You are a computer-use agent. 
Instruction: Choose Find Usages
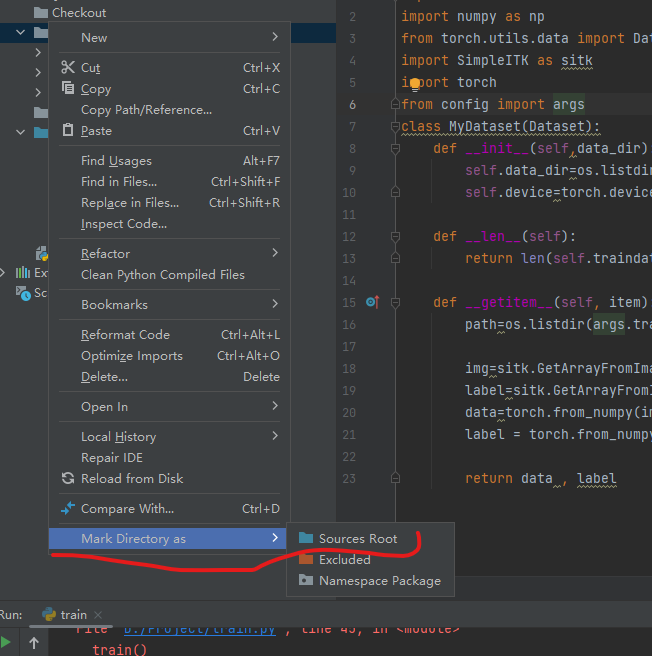(169, 161)
